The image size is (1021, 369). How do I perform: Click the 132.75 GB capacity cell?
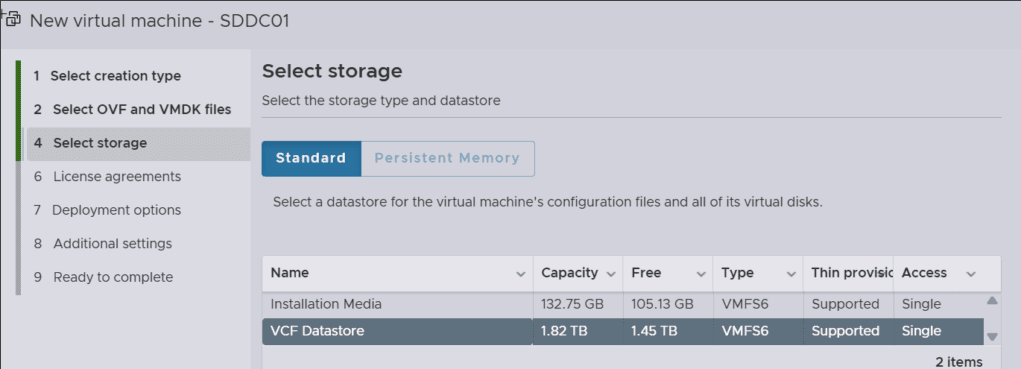point(572,304)
